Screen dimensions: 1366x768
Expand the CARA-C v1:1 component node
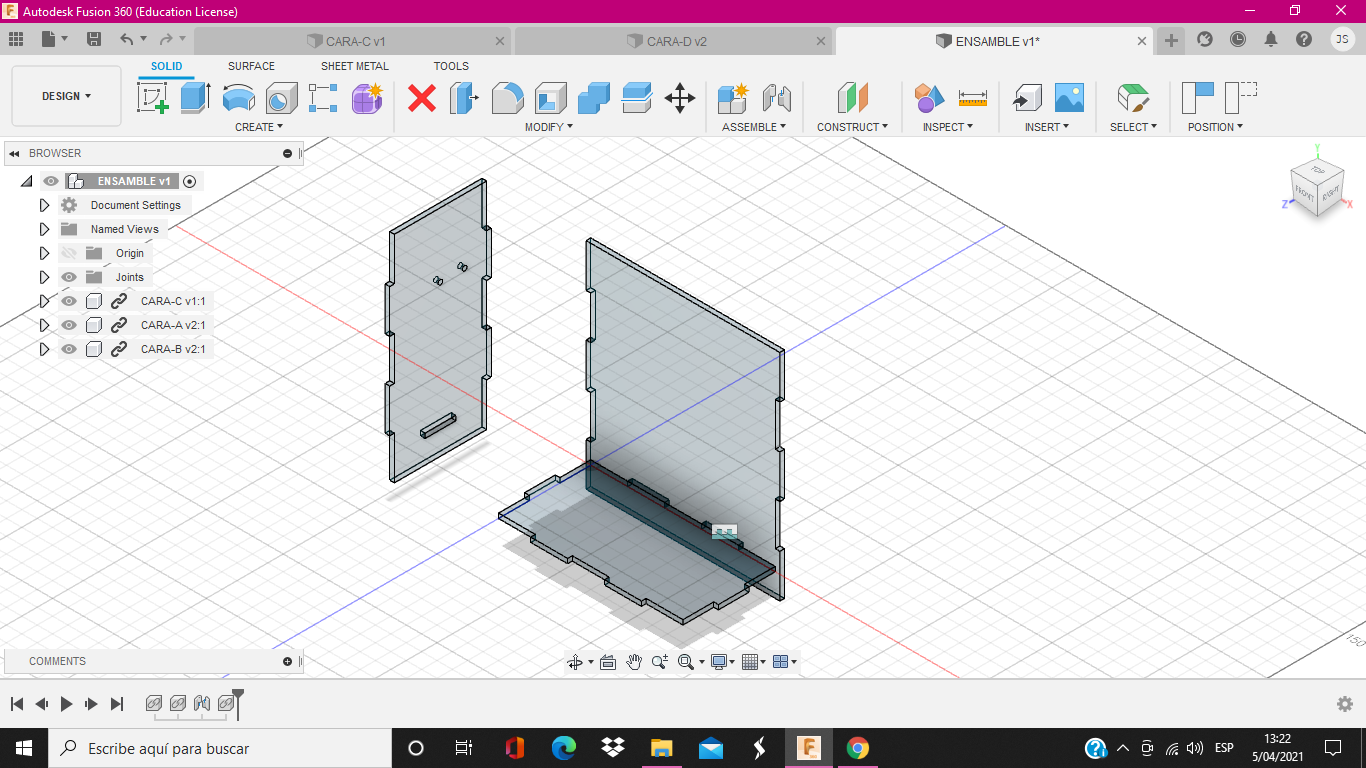point(44,301)
